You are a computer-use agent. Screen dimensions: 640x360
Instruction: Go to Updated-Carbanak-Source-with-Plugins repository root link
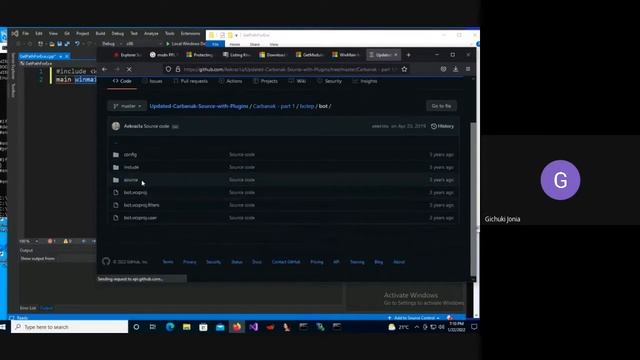[199, 106]
